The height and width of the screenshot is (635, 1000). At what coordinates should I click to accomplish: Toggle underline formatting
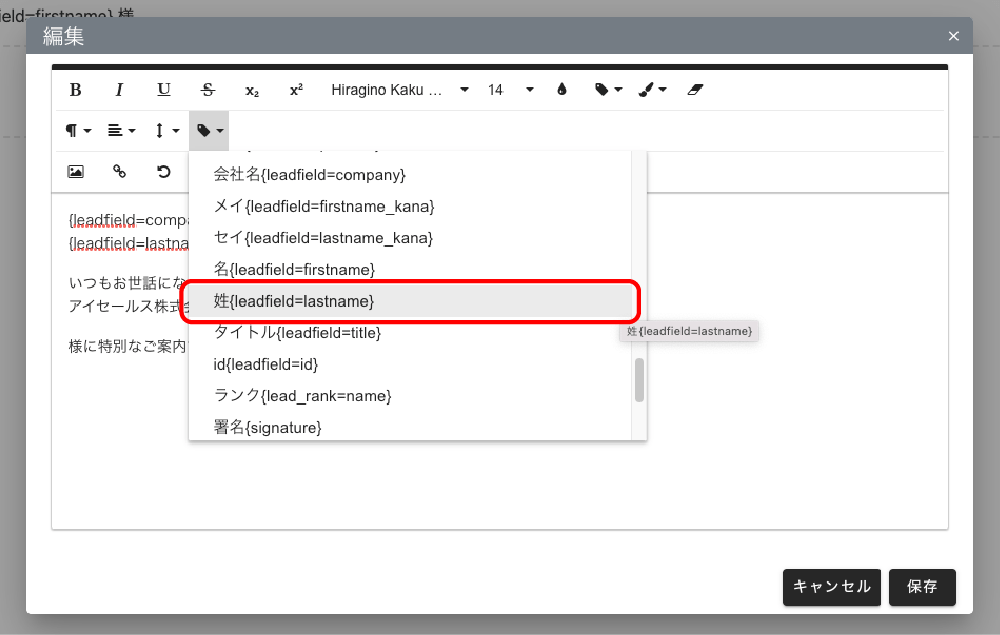pyautogui.click(x=164, y=90)
